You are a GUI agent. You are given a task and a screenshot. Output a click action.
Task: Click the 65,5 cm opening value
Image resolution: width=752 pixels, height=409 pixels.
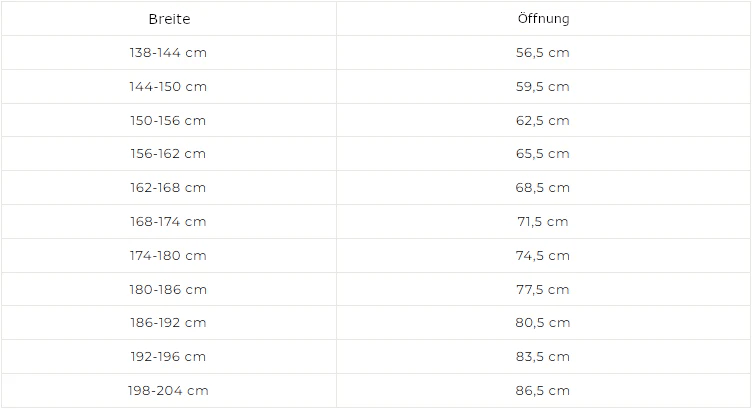pyautogui.click(x=543, y=153)
